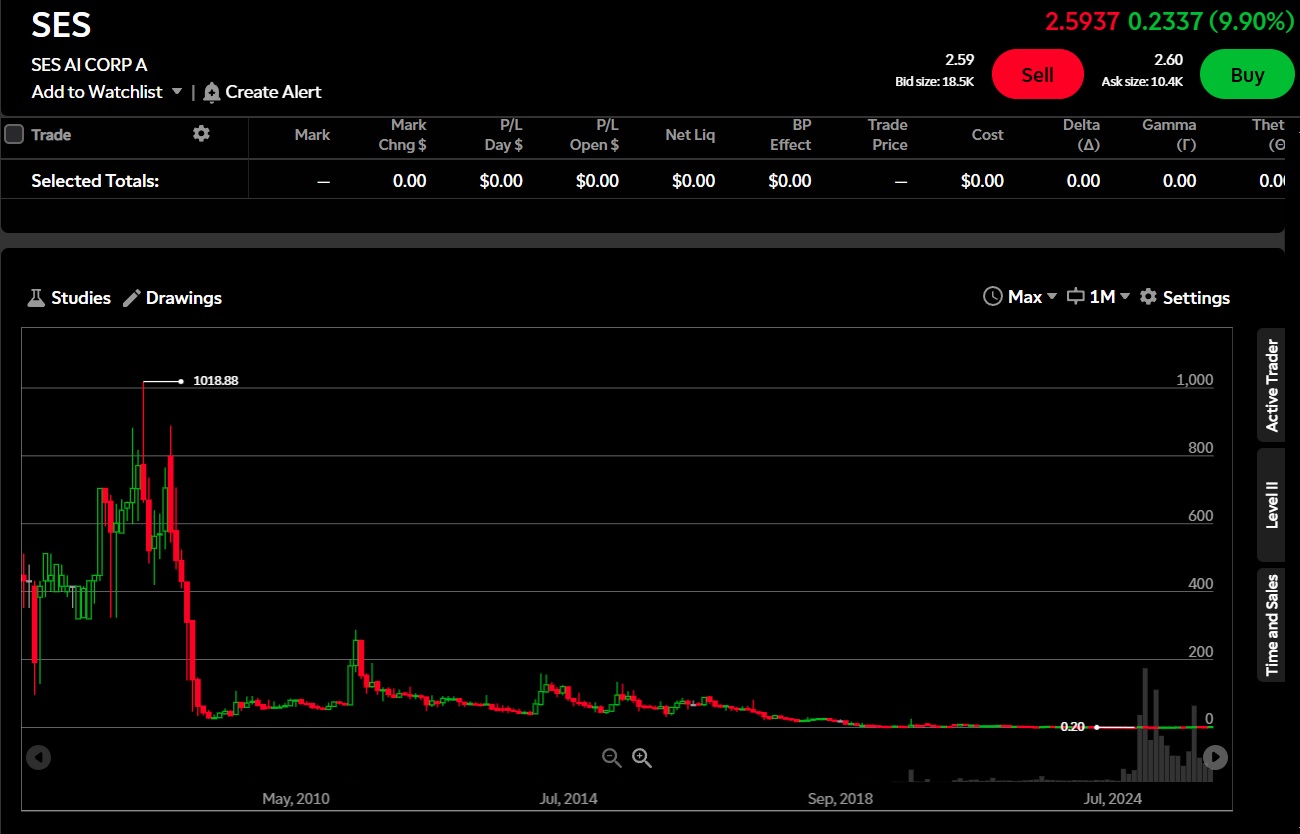Screen dimensions: 1300x834
Task: Open the Drawings tools for the chart
Action: tap(172, 298)
